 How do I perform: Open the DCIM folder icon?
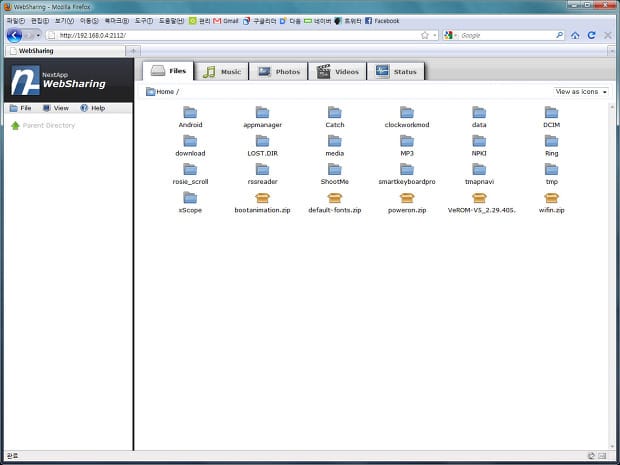[551, 112]
